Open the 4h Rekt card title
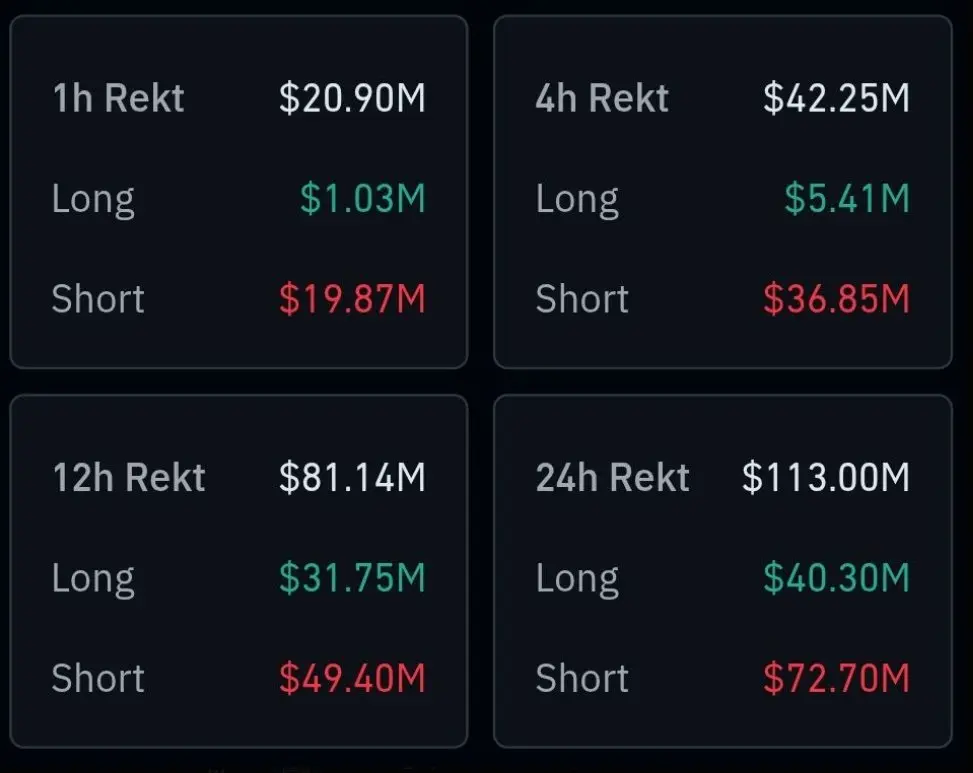973x773 pixels. [x=602, y=98]
